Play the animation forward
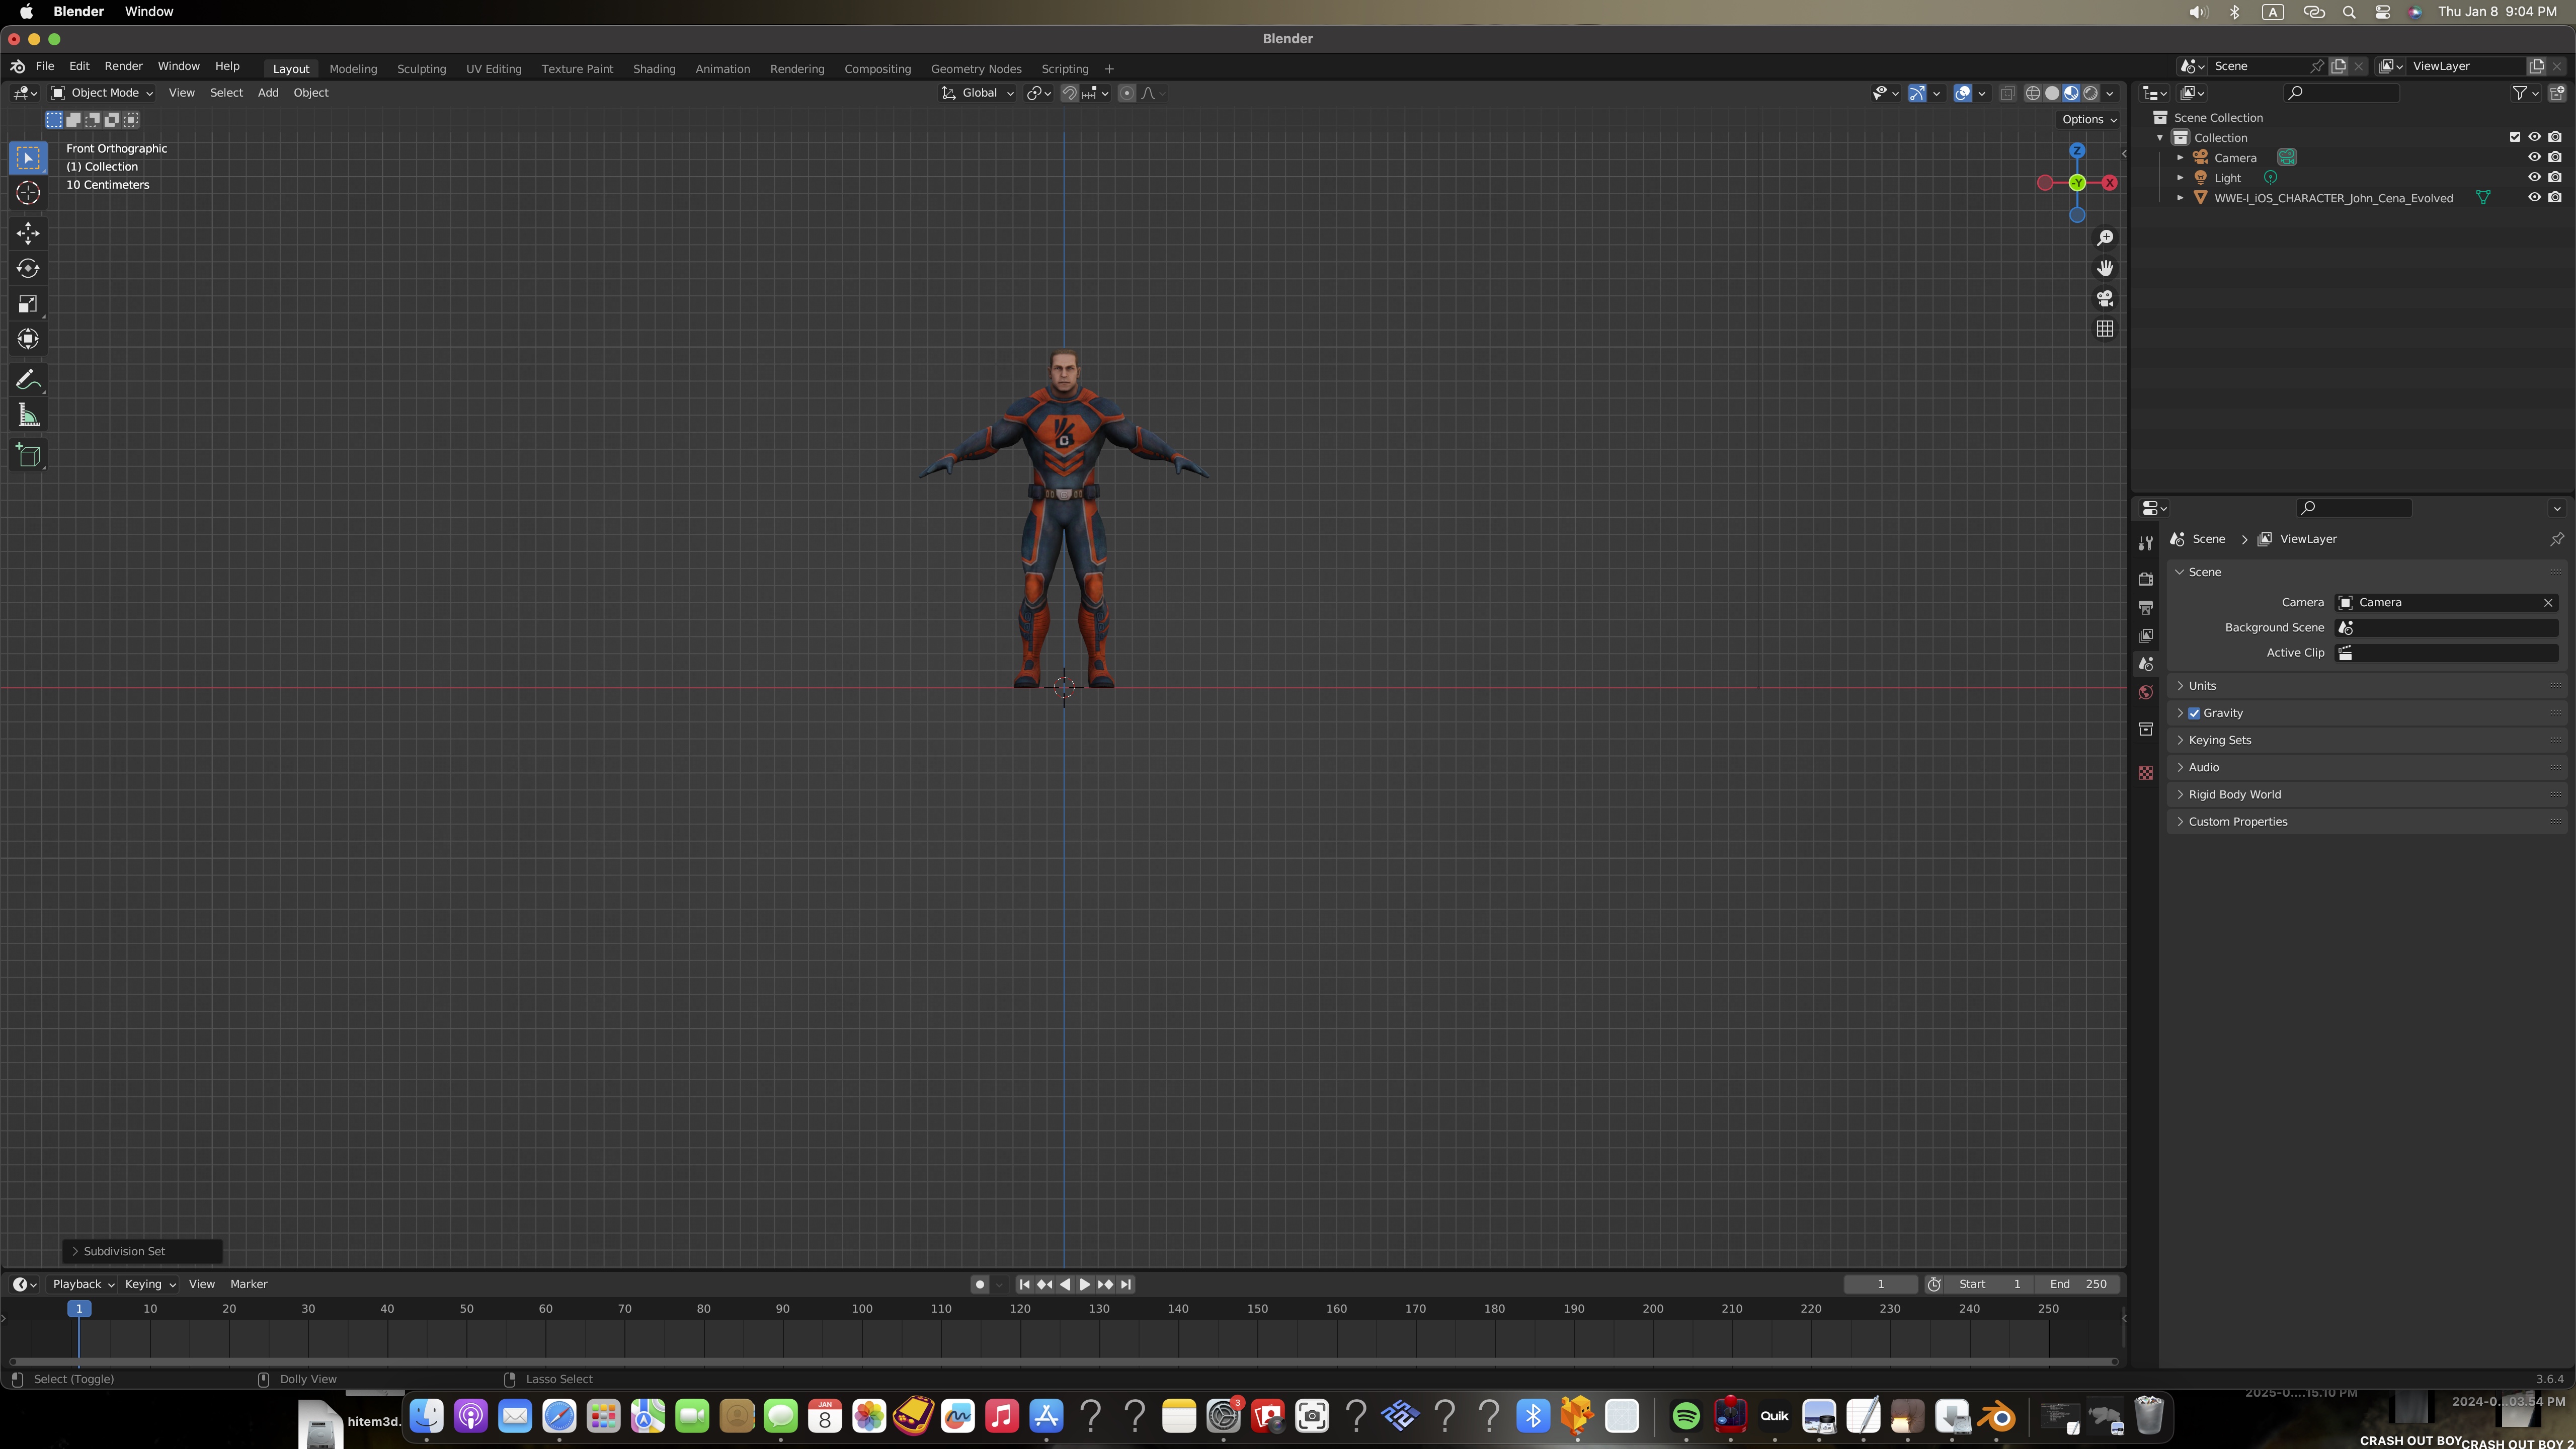The height and width of the screenshot is (1449, 2576). pos(1085,1284)
